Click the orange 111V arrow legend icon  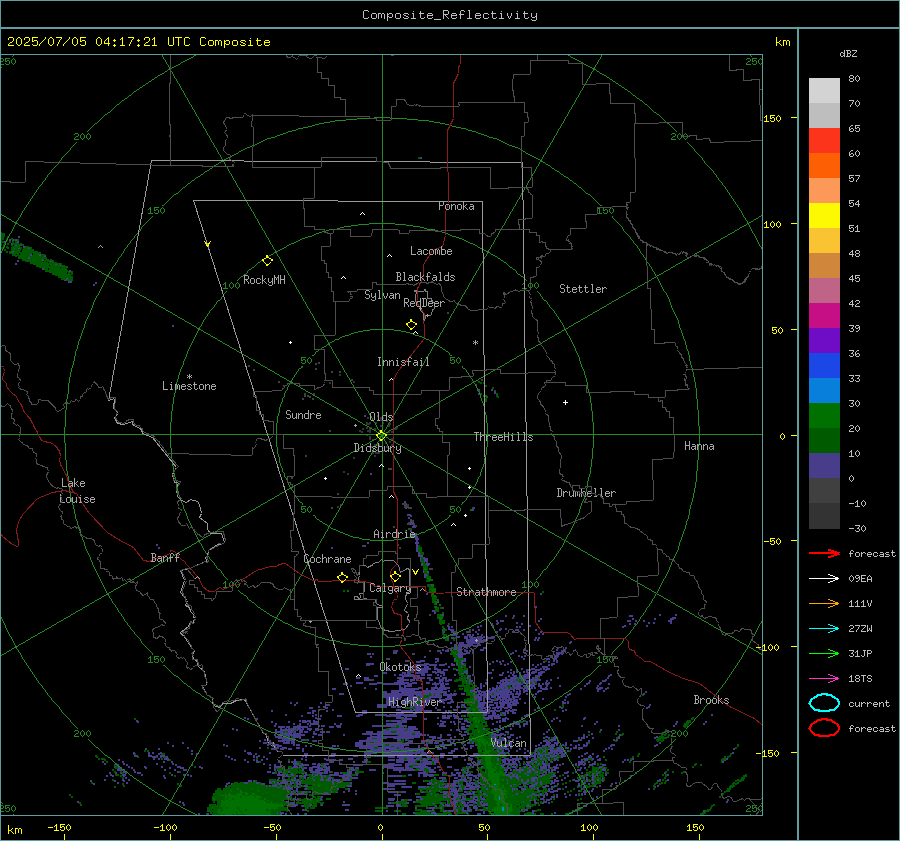824,603
